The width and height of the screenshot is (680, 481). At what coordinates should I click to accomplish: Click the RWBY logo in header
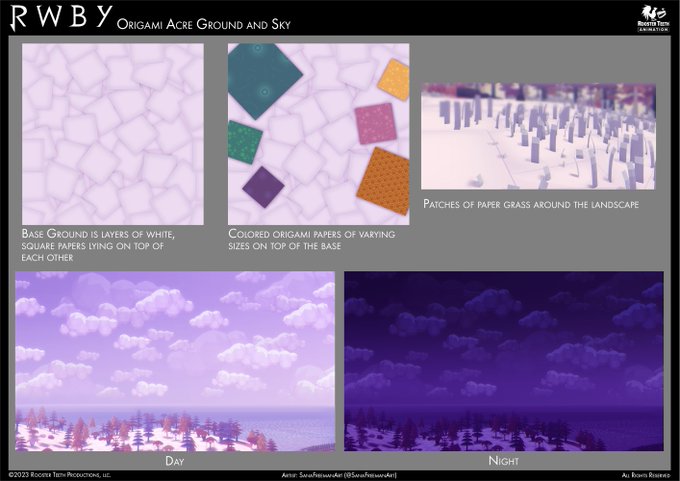tap(61, 17)
